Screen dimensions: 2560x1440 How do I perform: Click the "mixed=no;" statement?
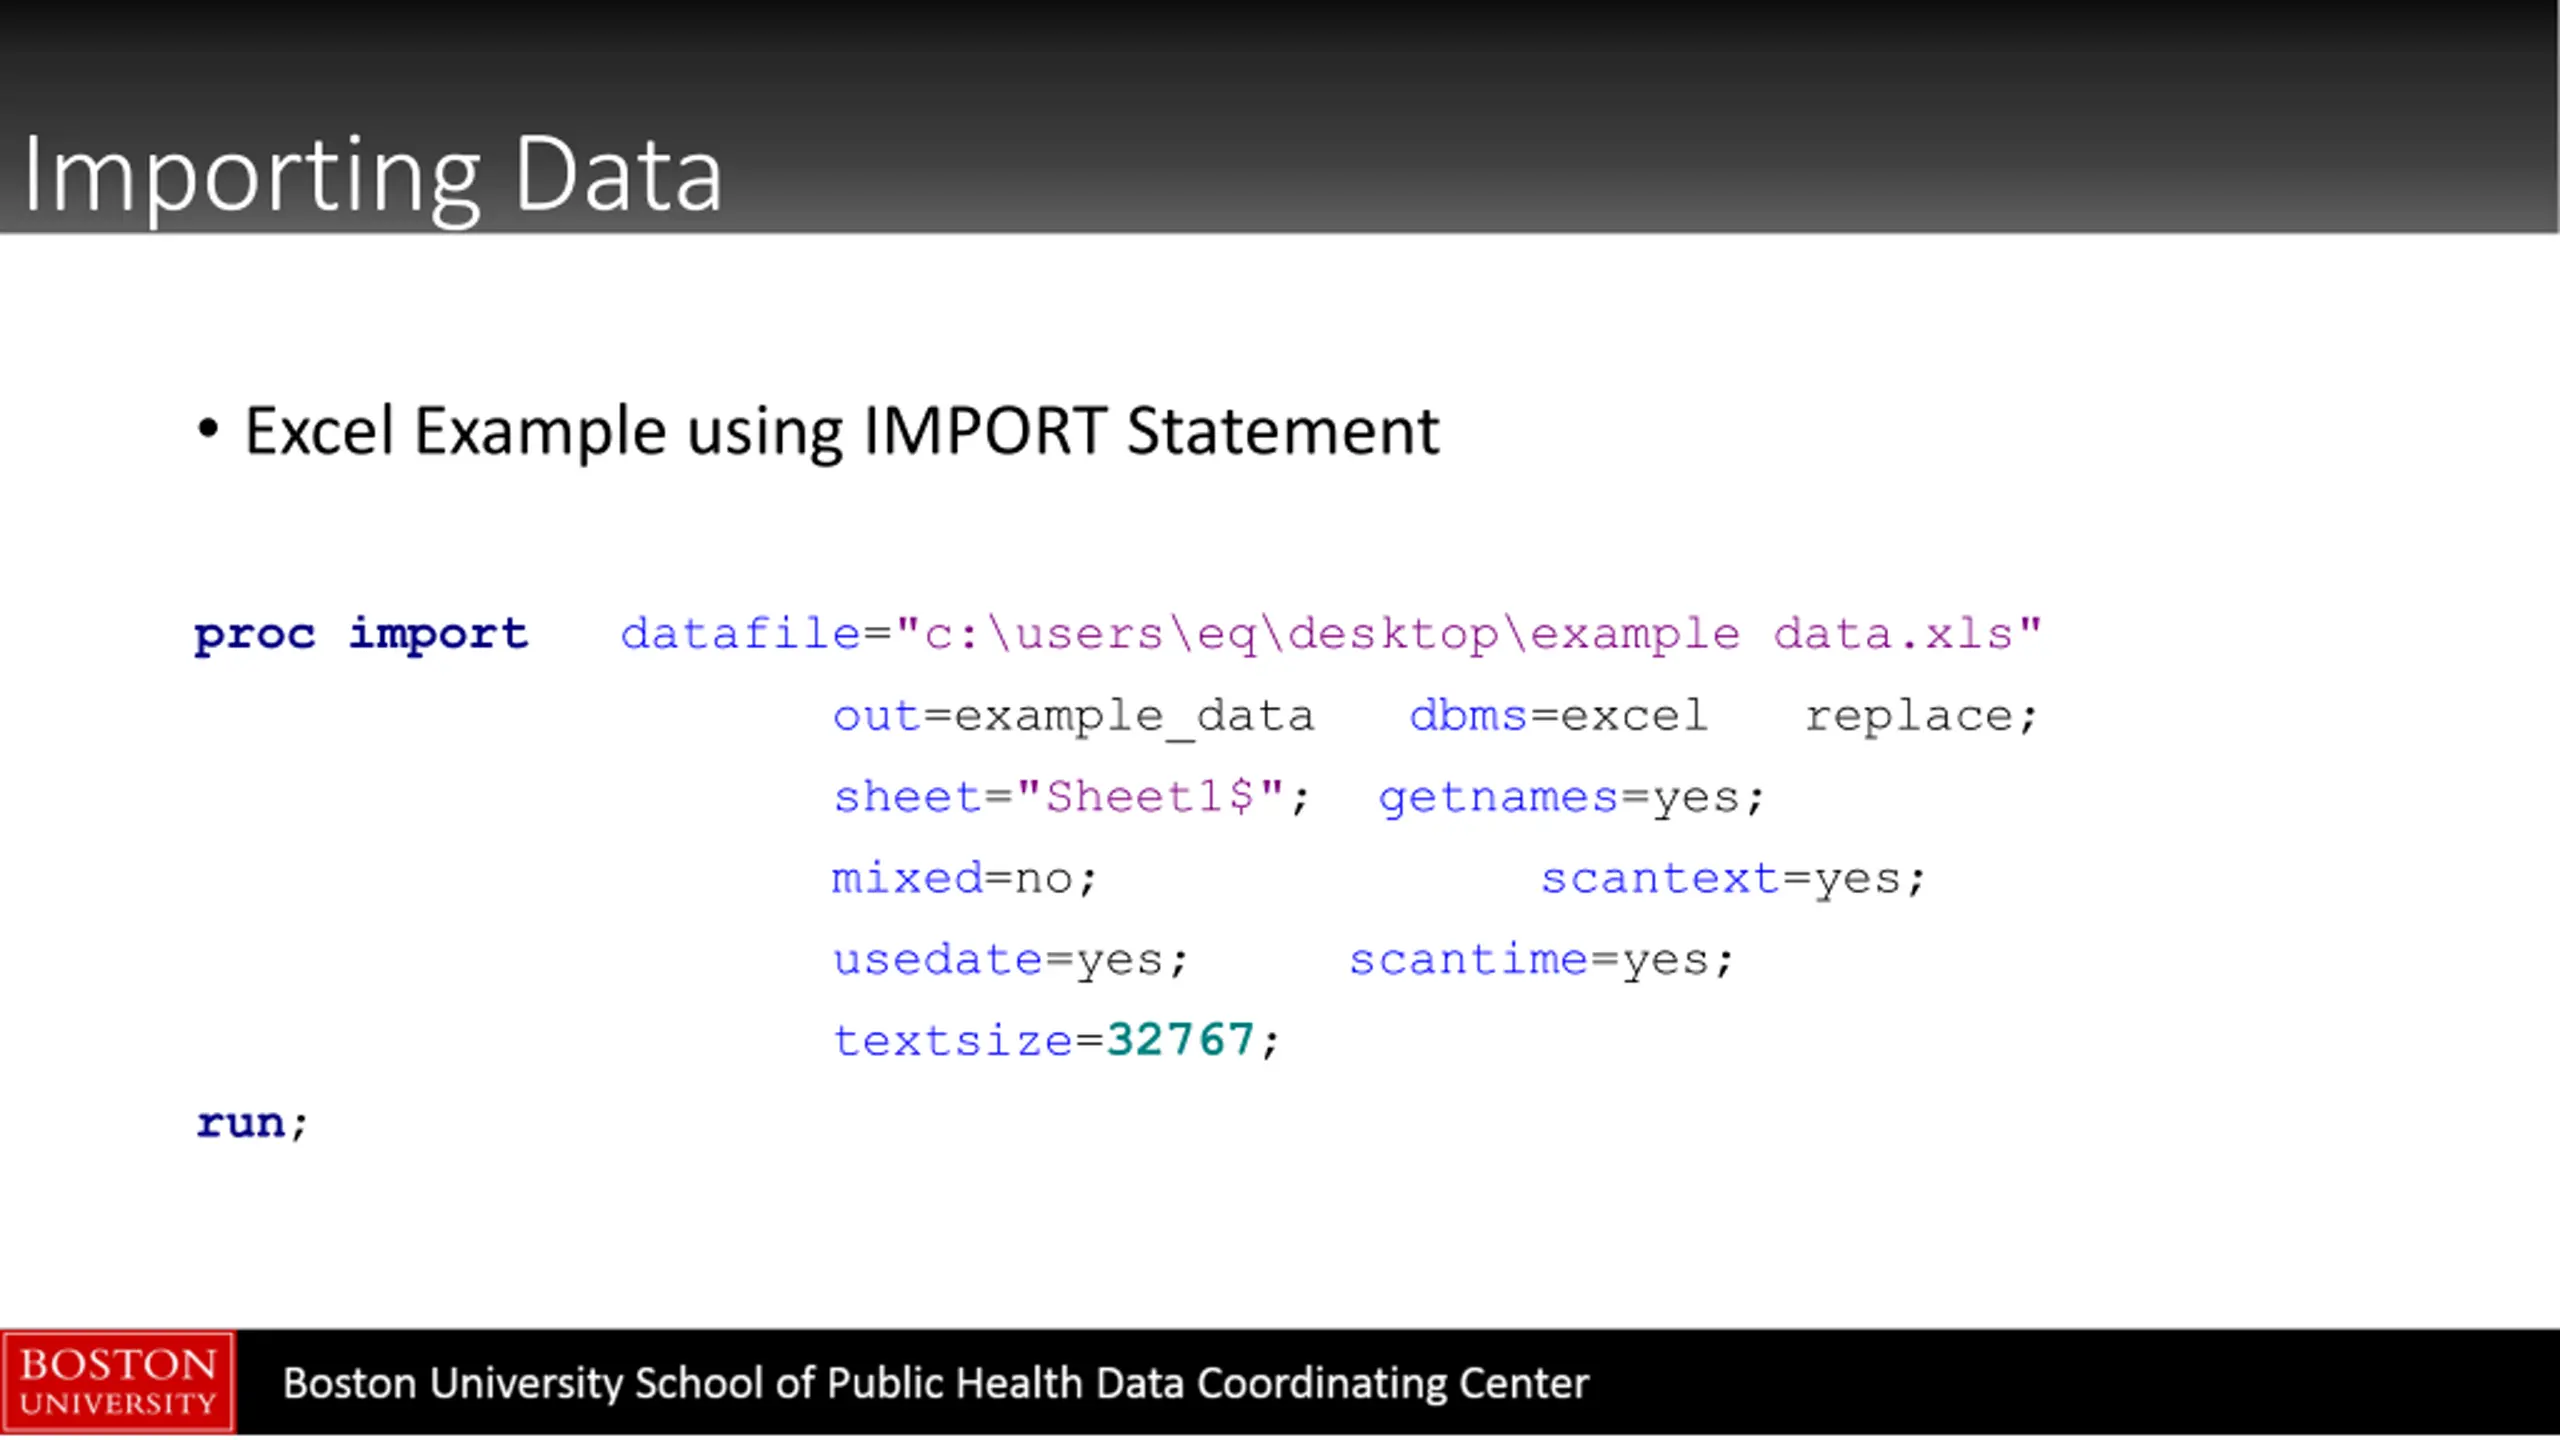965,879
